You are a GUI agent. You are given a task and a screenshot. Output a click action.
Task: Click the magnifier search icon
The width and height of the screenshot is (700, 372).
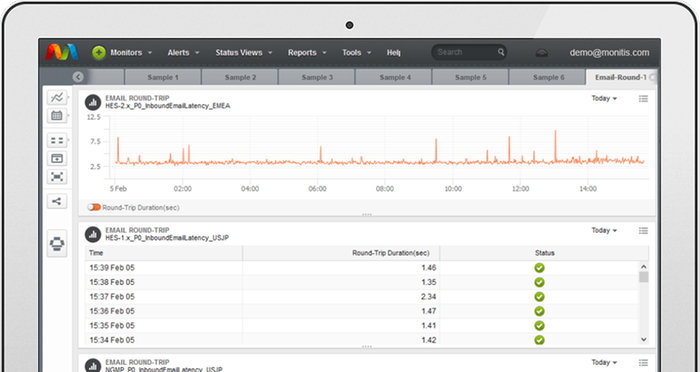pos(501,52)
